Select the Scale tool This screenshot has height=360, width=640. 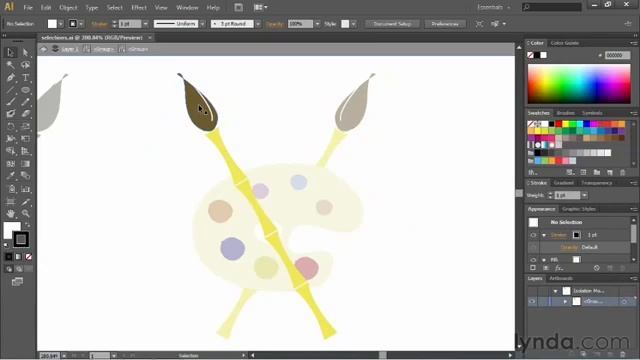point(25,127)
